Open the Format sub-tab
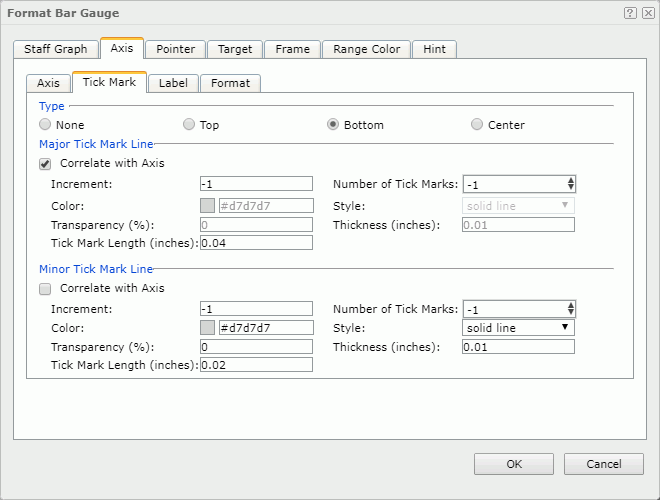Screen dimensions: 660x500 click(x=231, y=83)
